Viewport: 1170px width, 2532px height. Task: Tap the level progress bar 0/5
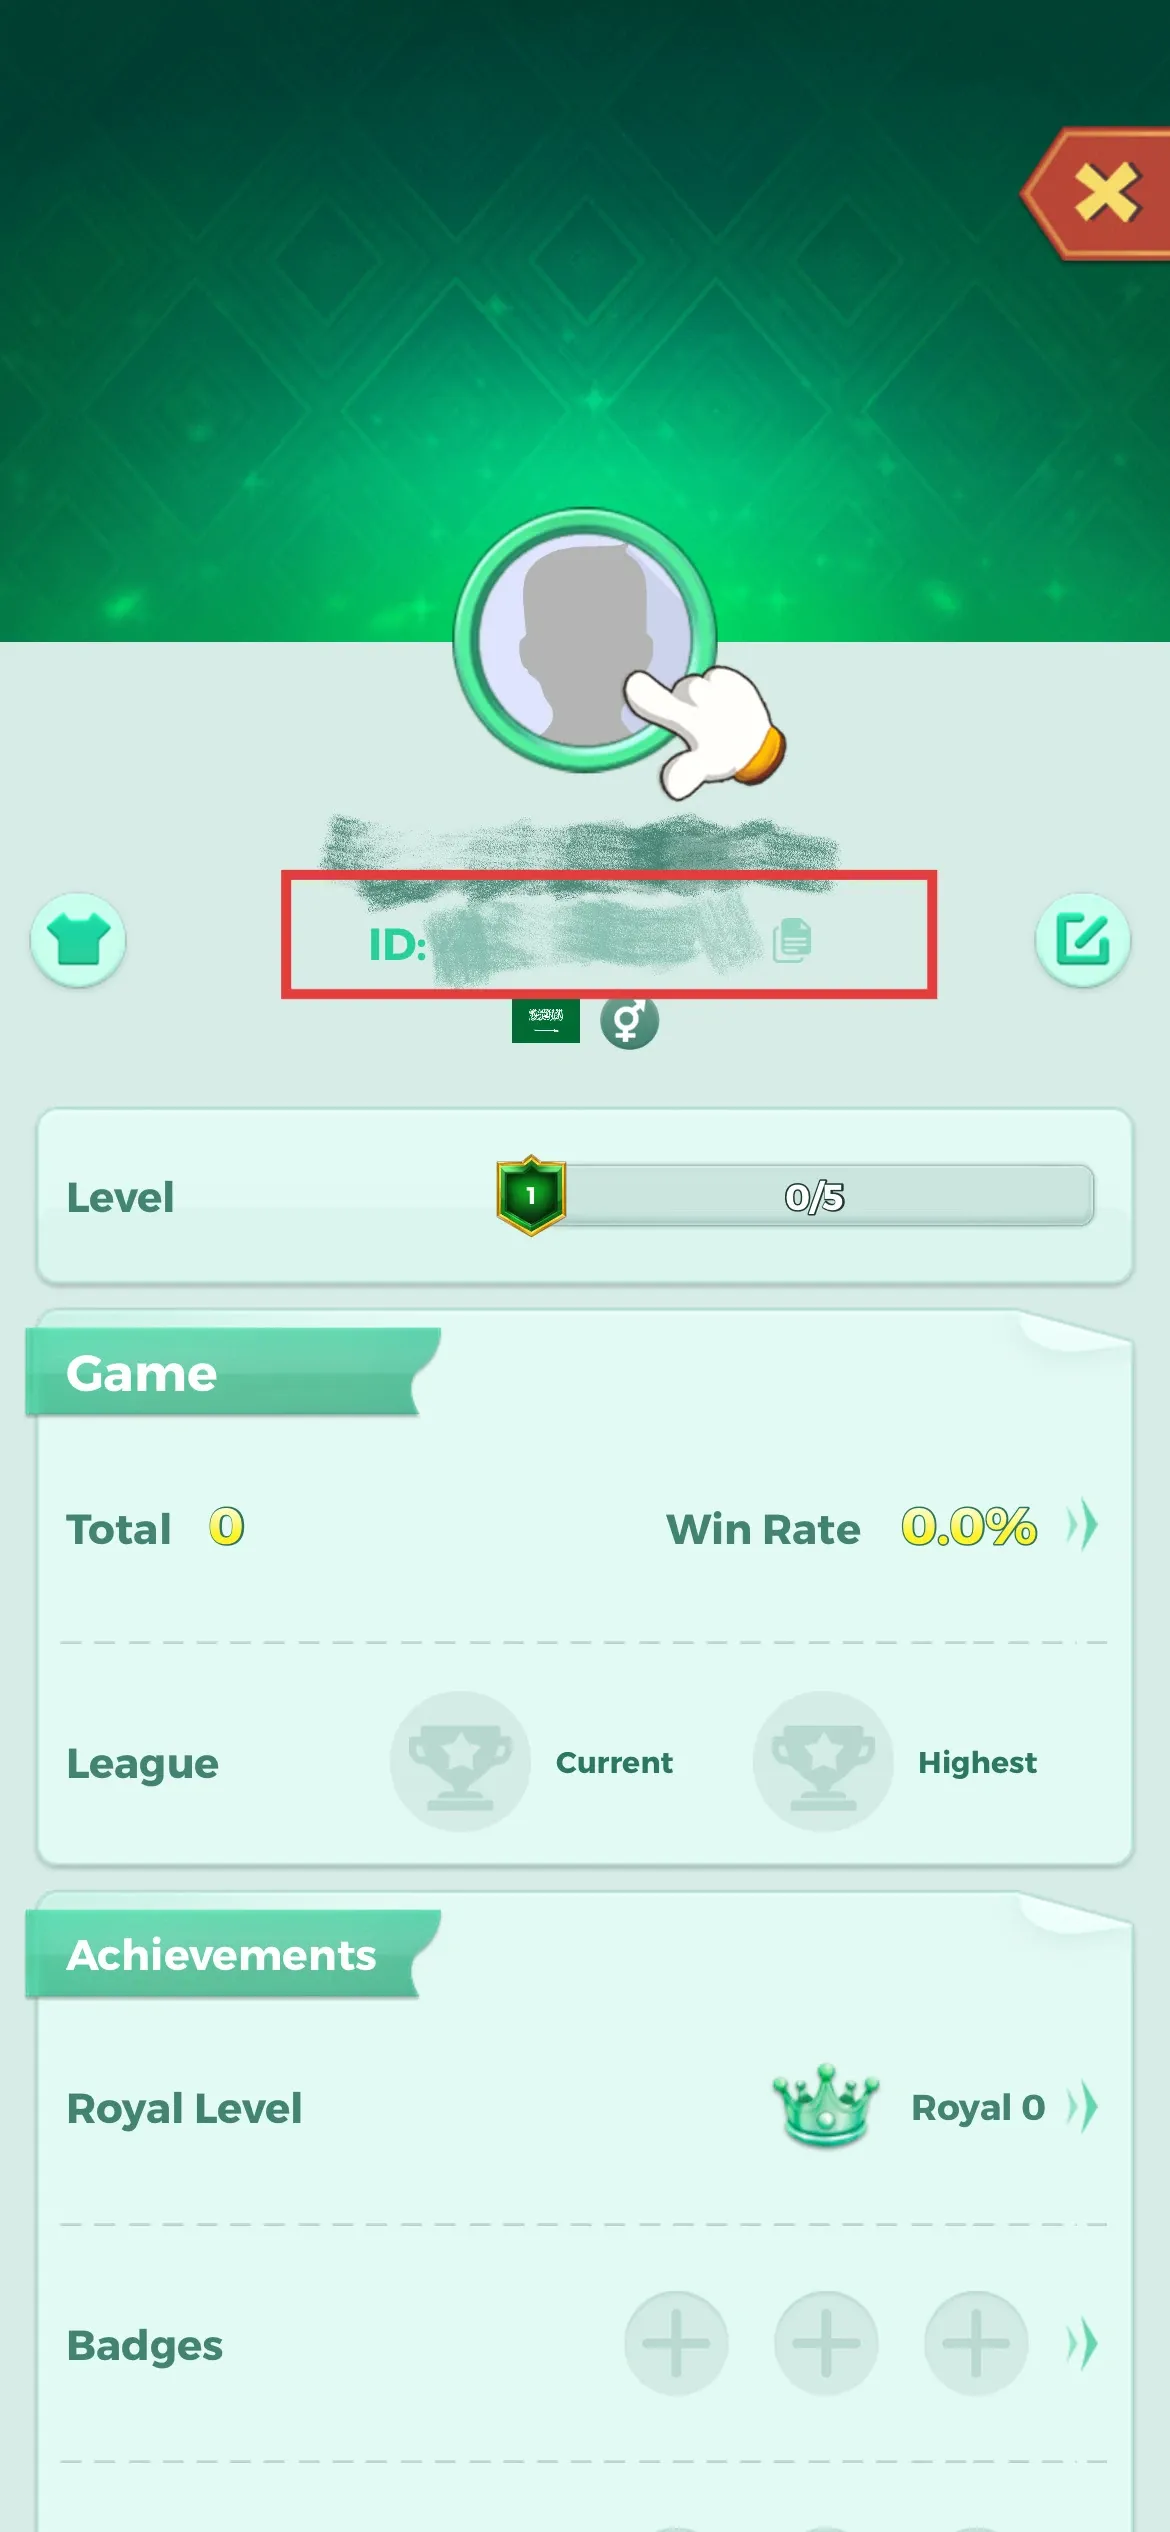click(x=815, y=1195)
